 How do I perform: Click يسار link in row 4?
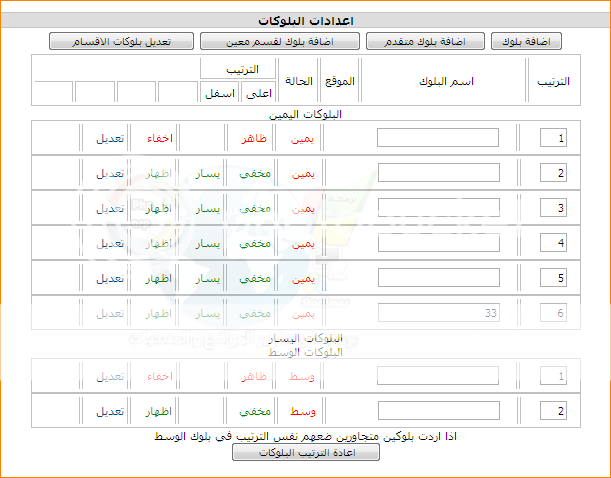208,245
